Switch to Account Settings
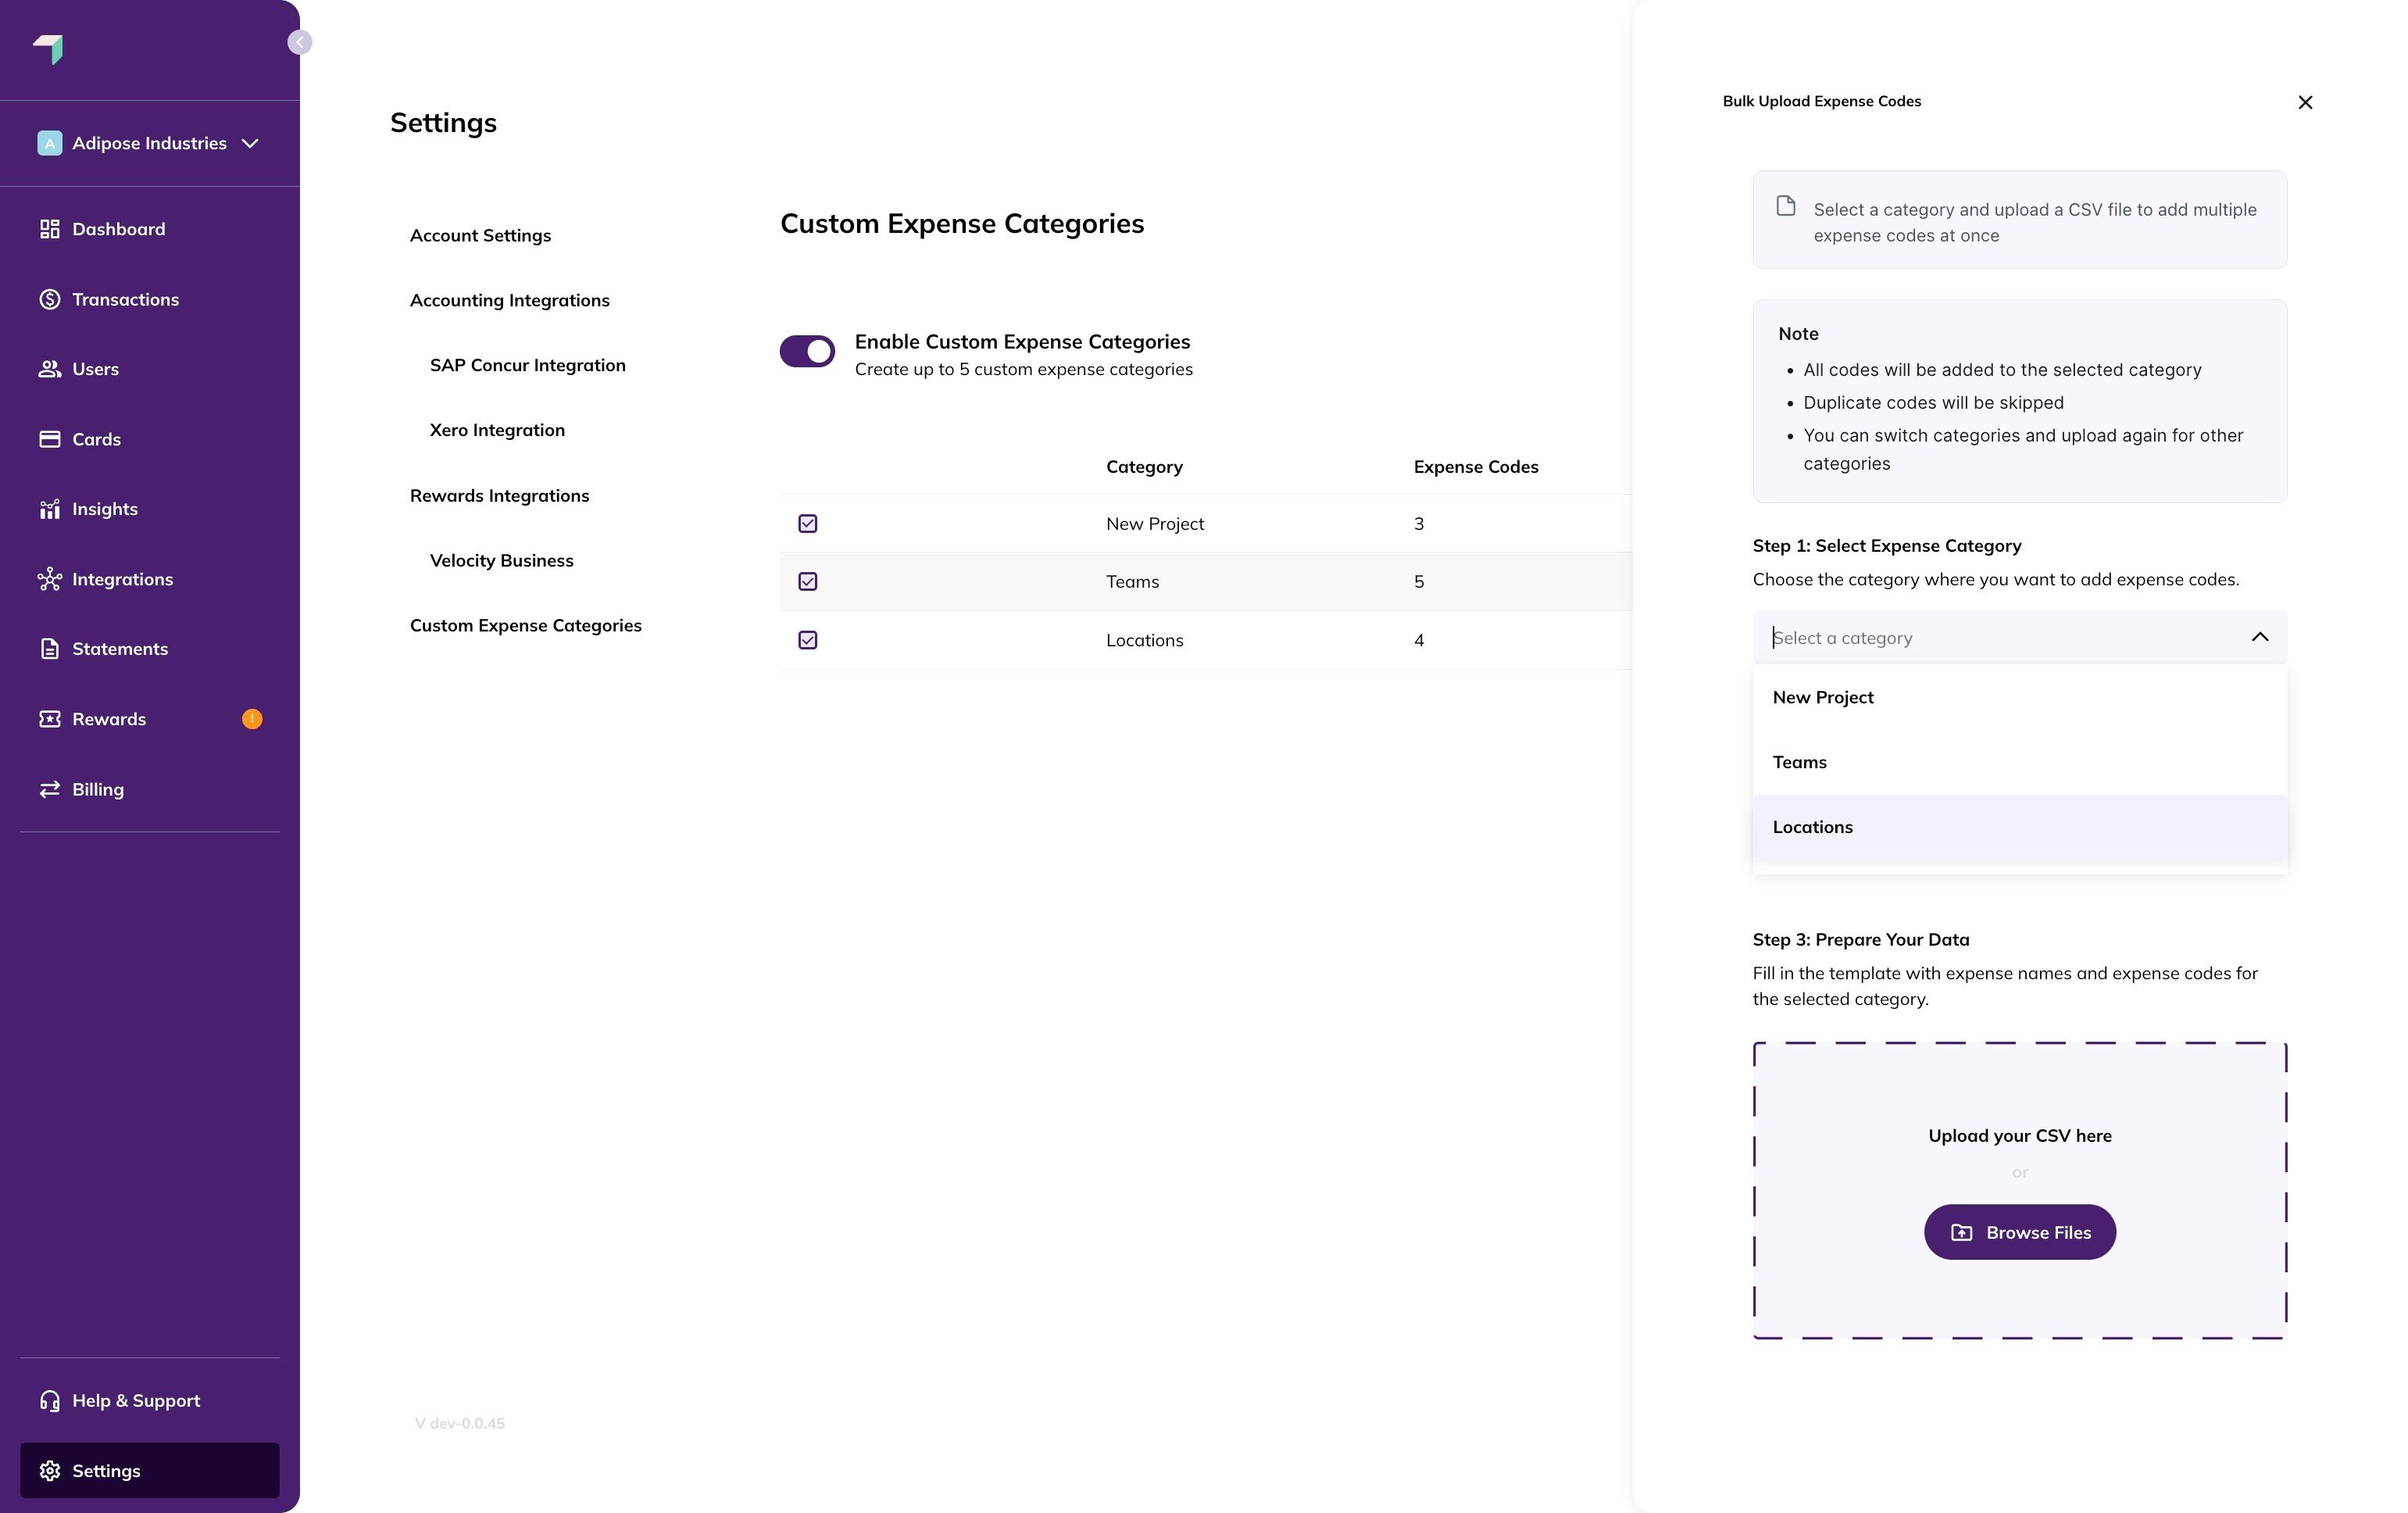The height and width of the screenshot is (1513, 2408). tap(480, 235)
